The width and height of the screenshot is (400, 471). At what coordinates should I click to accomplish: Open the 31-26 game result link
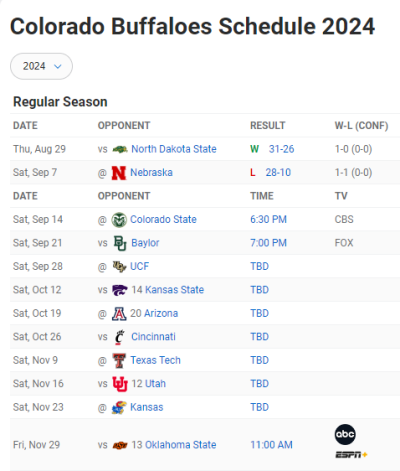281,149
